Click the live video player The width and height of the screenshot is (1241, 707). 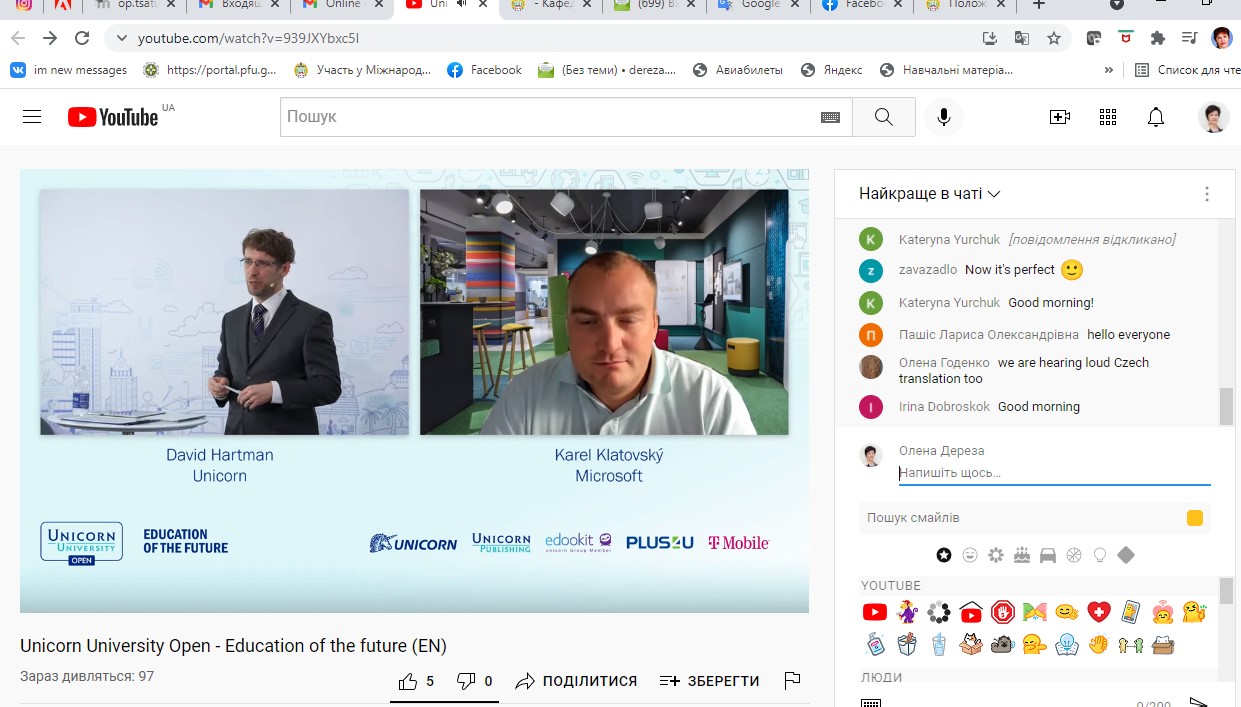414,390
